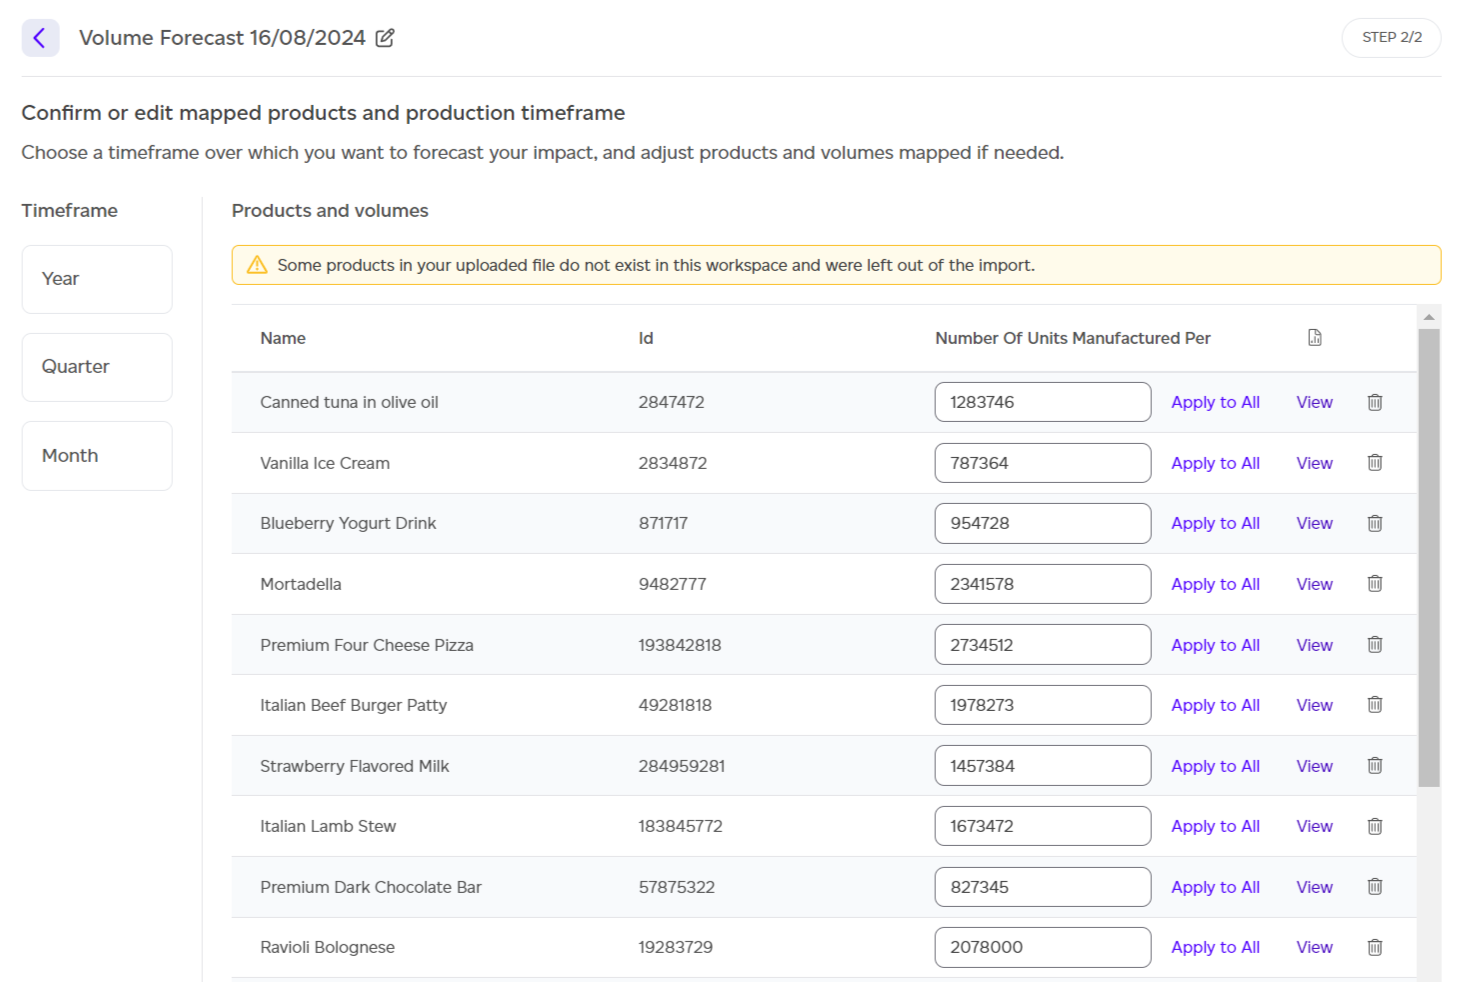Click the Mortadella product name
The image size is (1458, 982).
301,584
